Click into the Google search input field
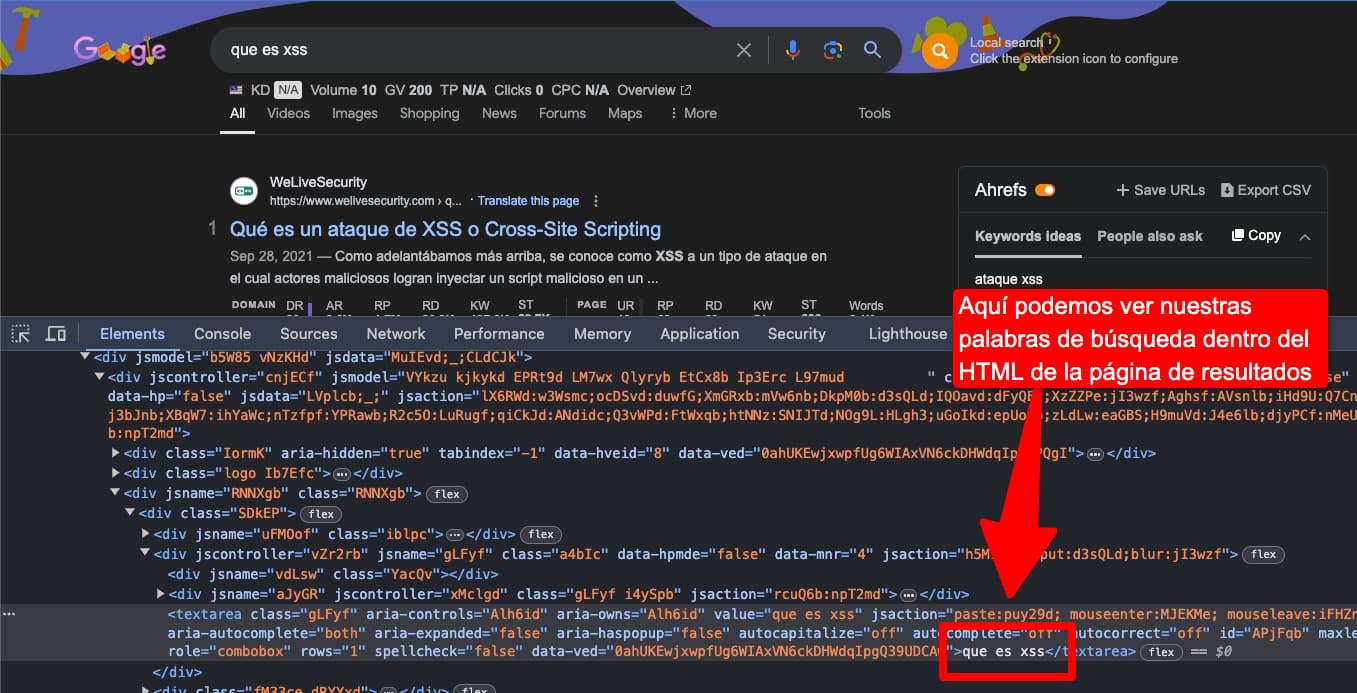 pos(475,50)
